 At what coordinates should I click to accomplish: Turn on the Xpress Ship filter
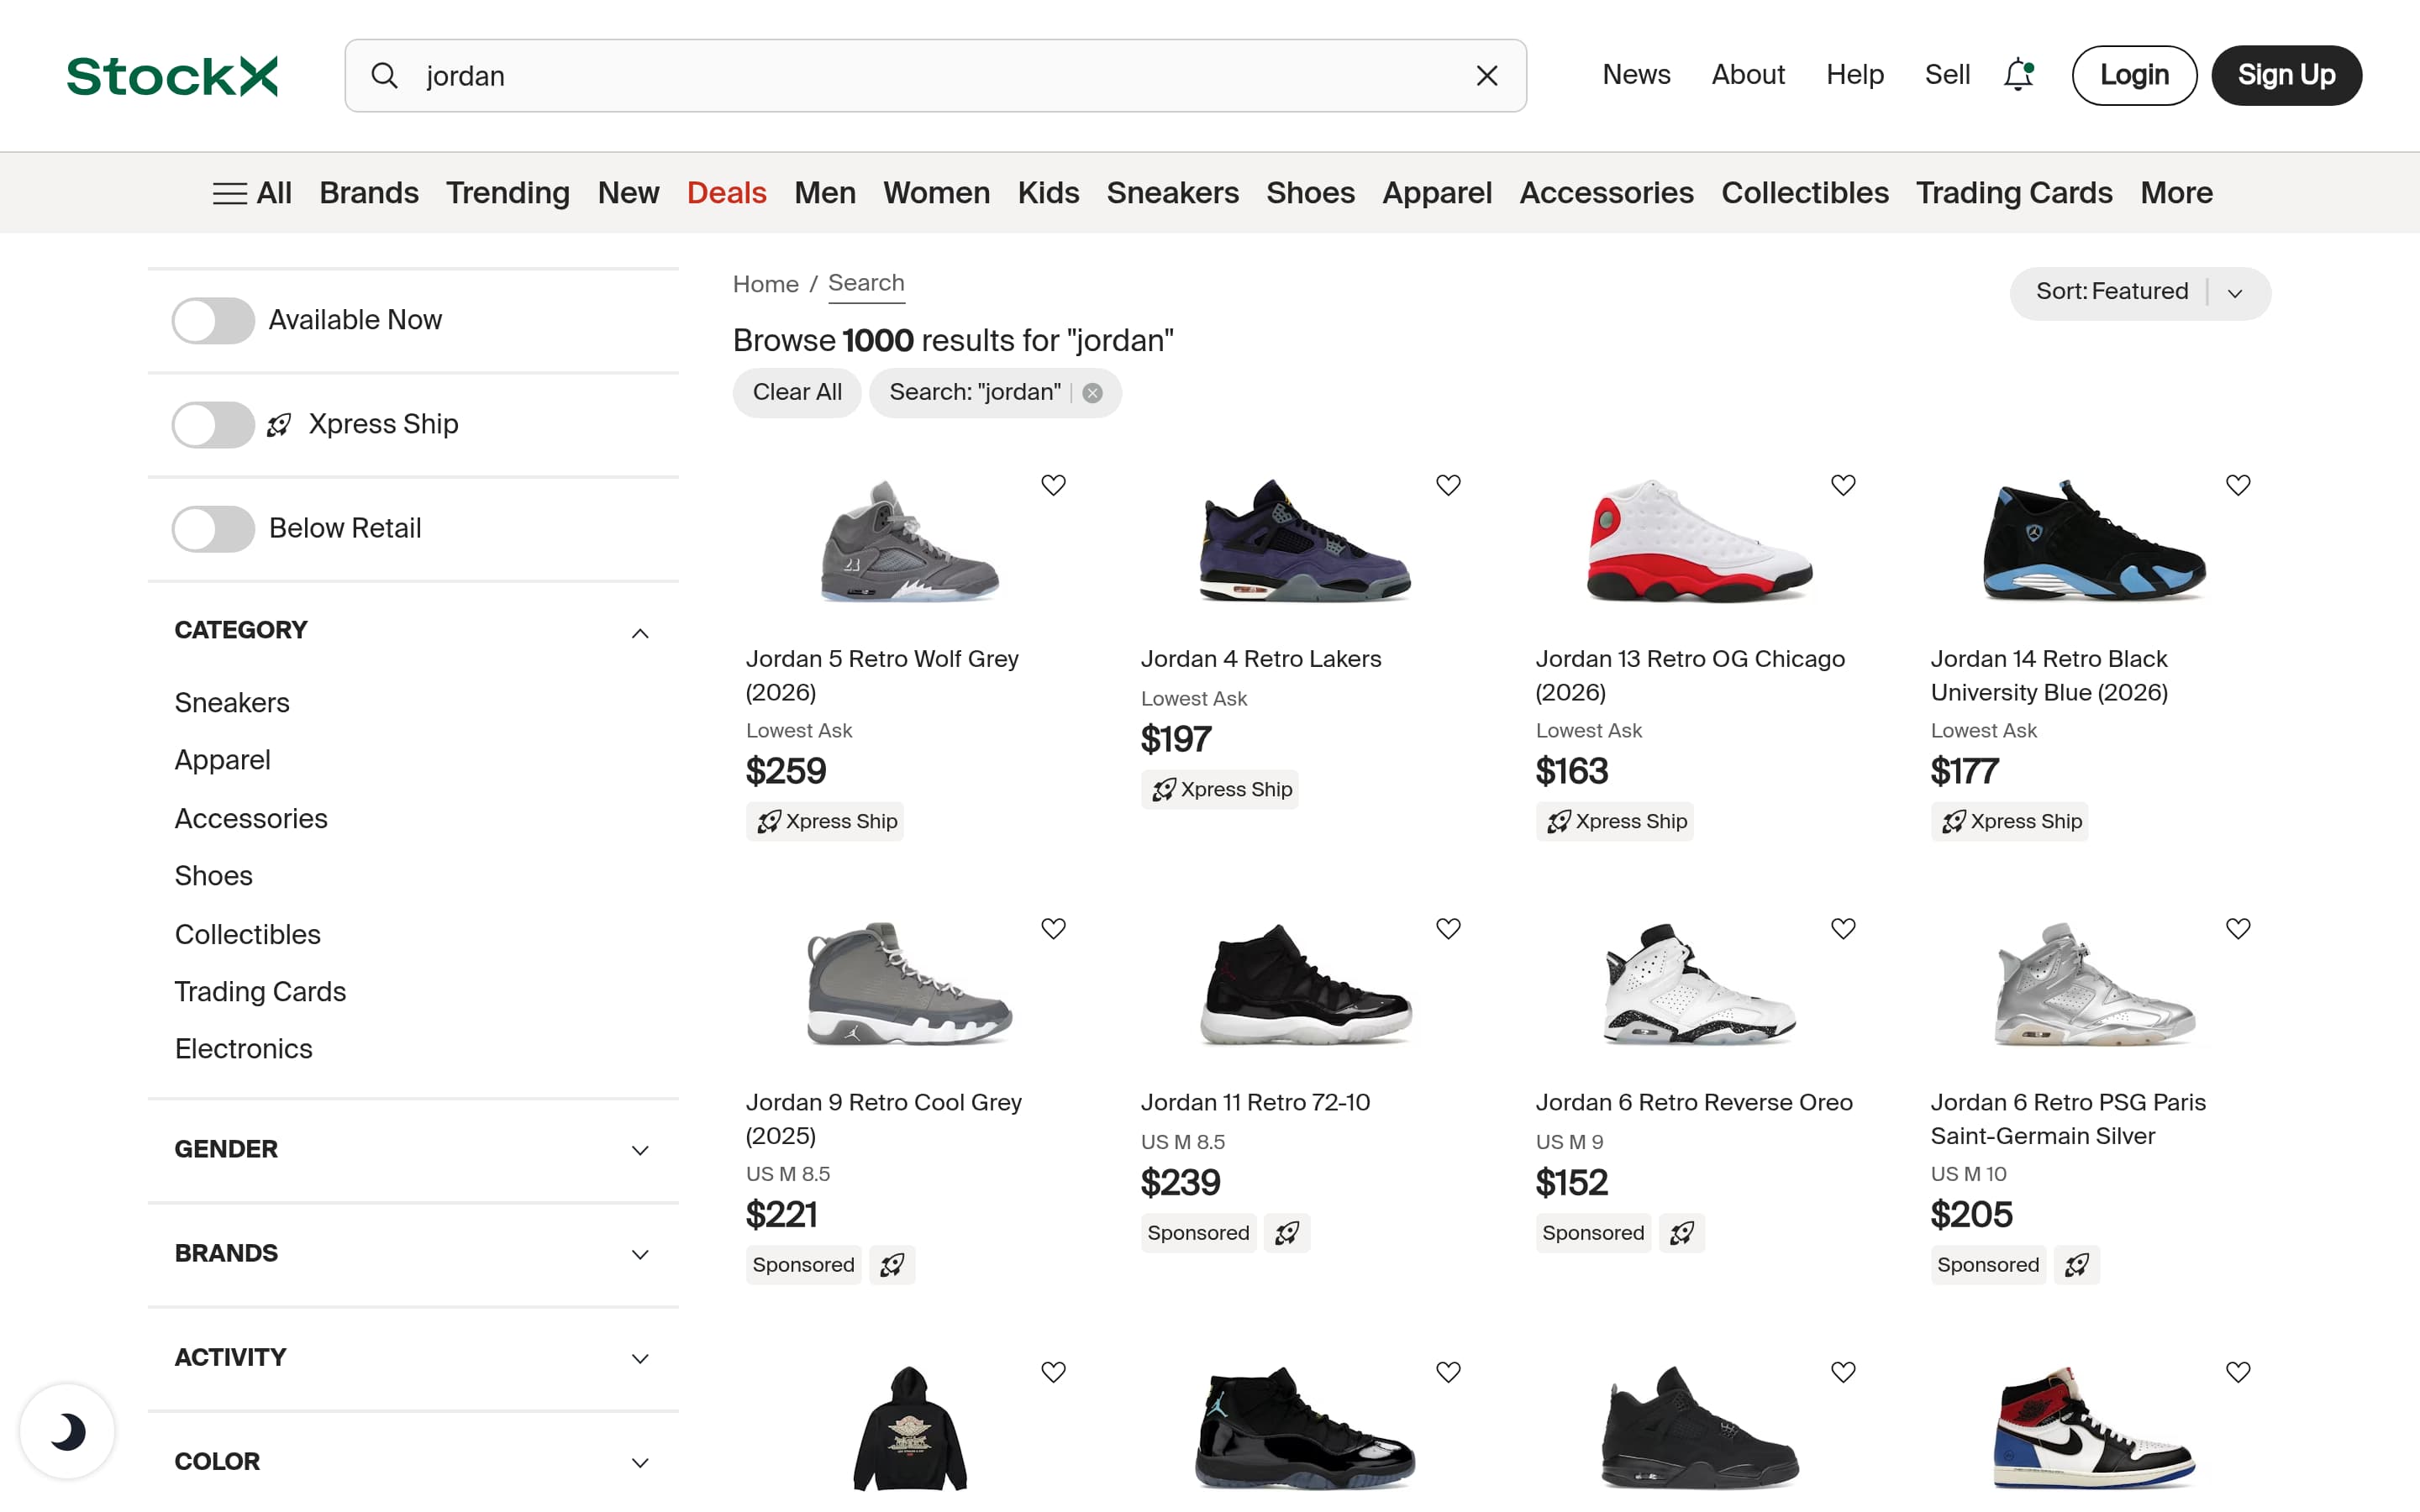pyautogui.click(x=212, y=425)
